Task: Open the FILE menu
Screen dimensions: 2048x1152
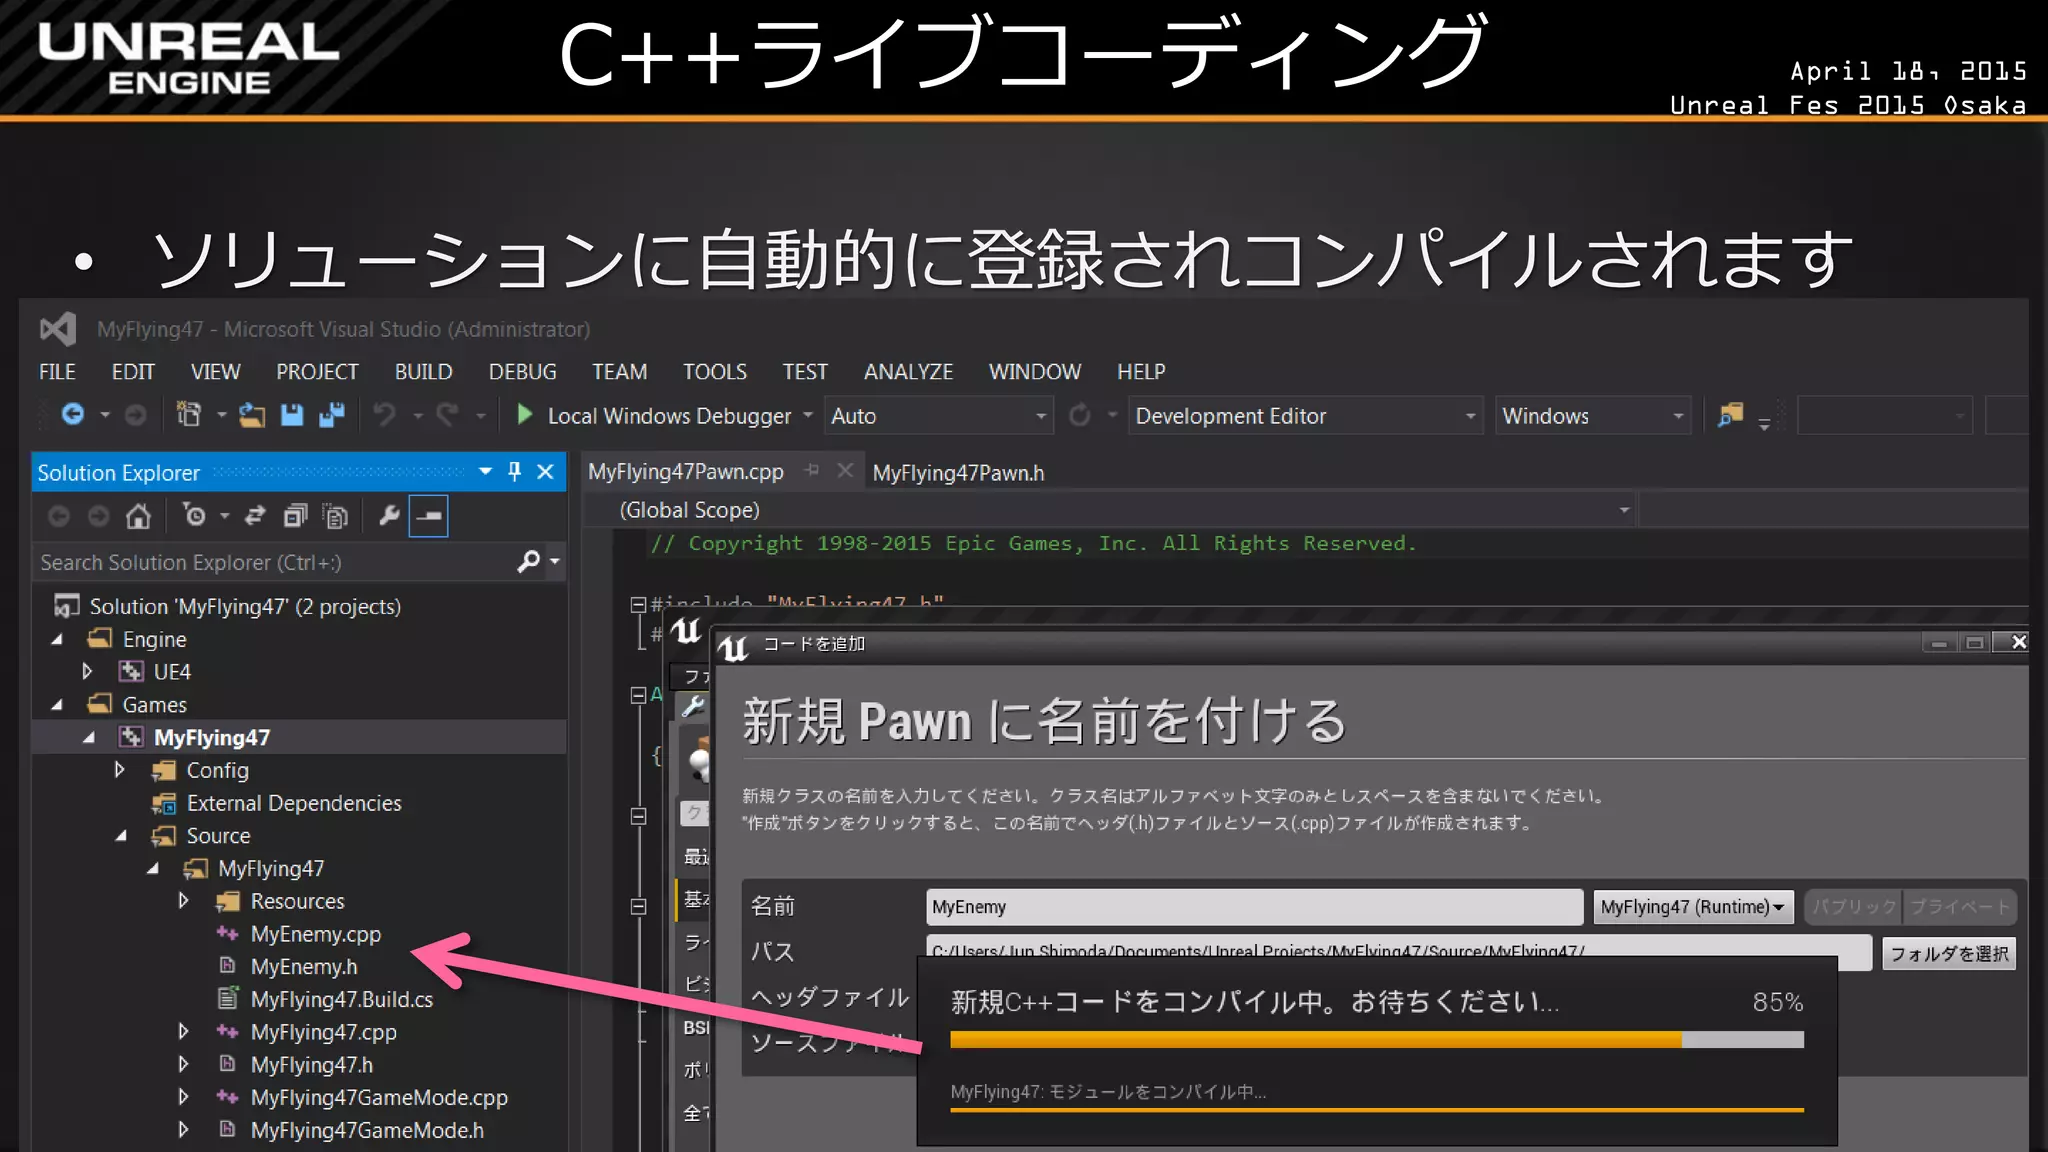Action: tap(57, 372)
